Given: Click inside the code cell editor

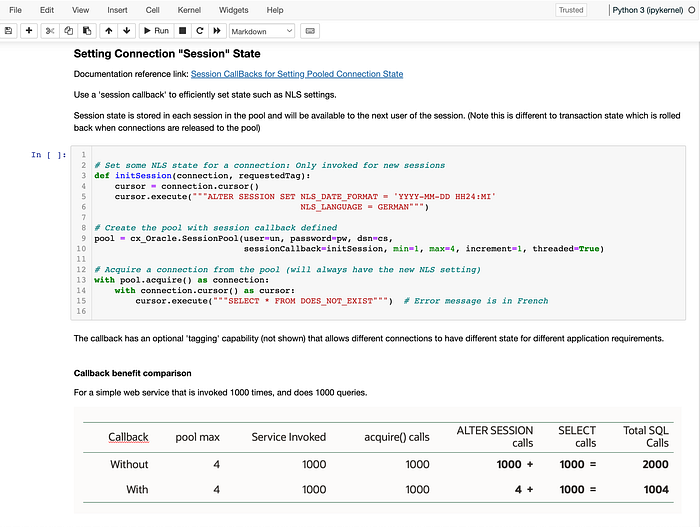Looking at the screenshot, I should click(x=388, y=233).
